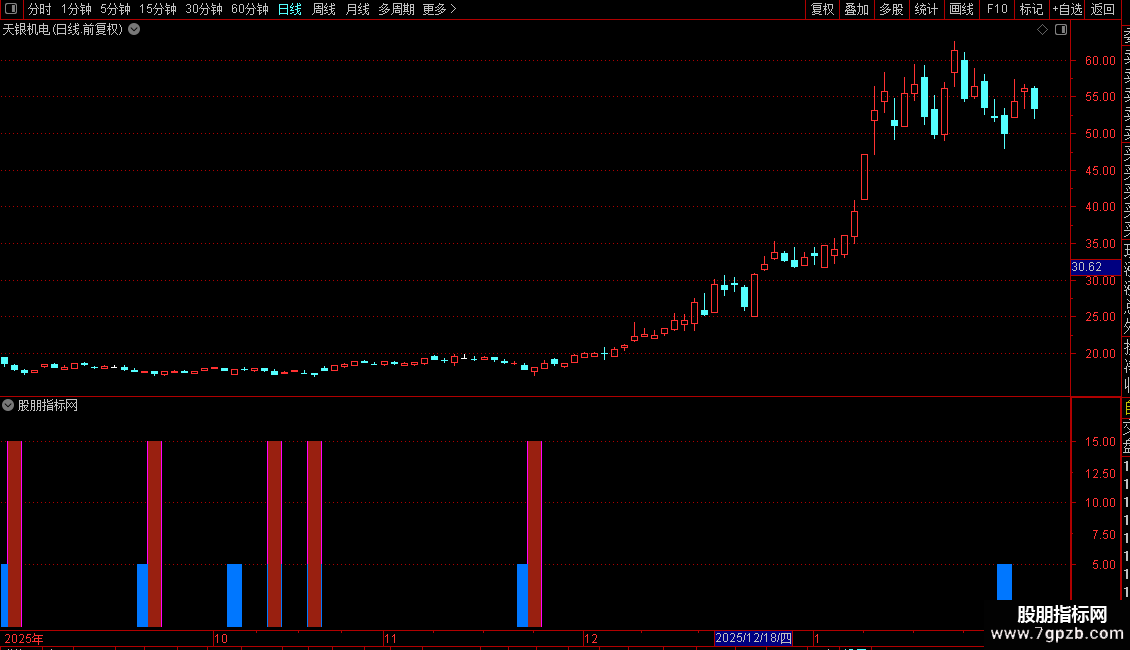Click the 2025/12/18/四 date marker
Screen dimensions: 1130x650
coord(753,638)
